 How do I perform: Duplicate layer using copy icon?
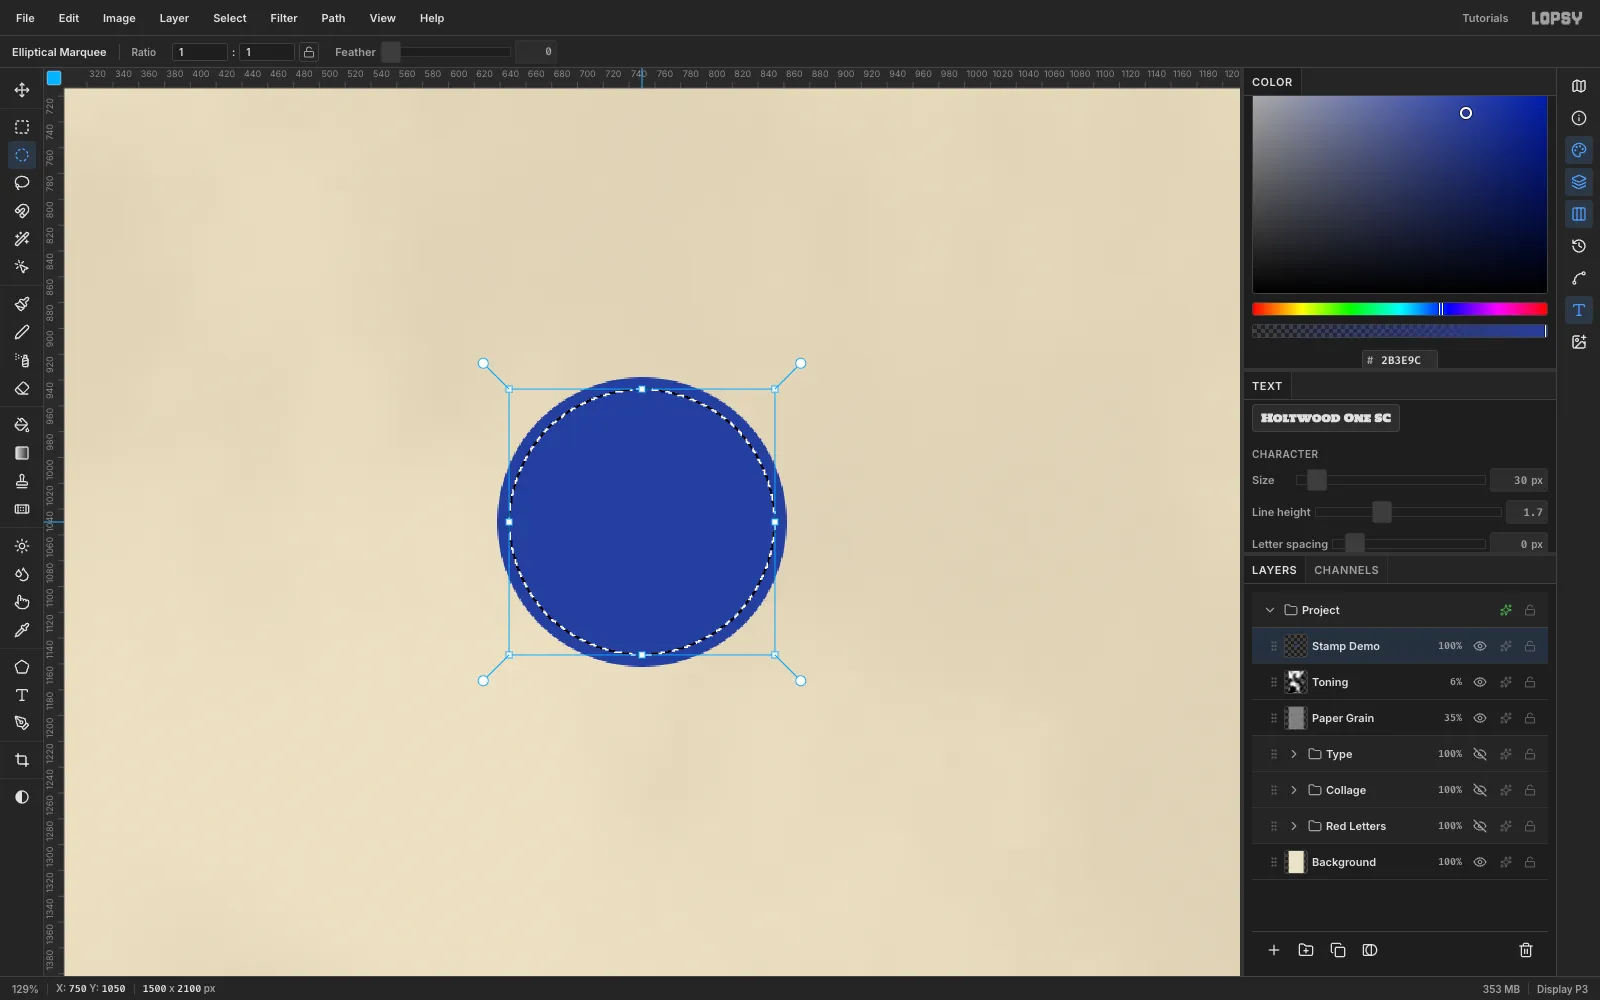(1338, 950)
